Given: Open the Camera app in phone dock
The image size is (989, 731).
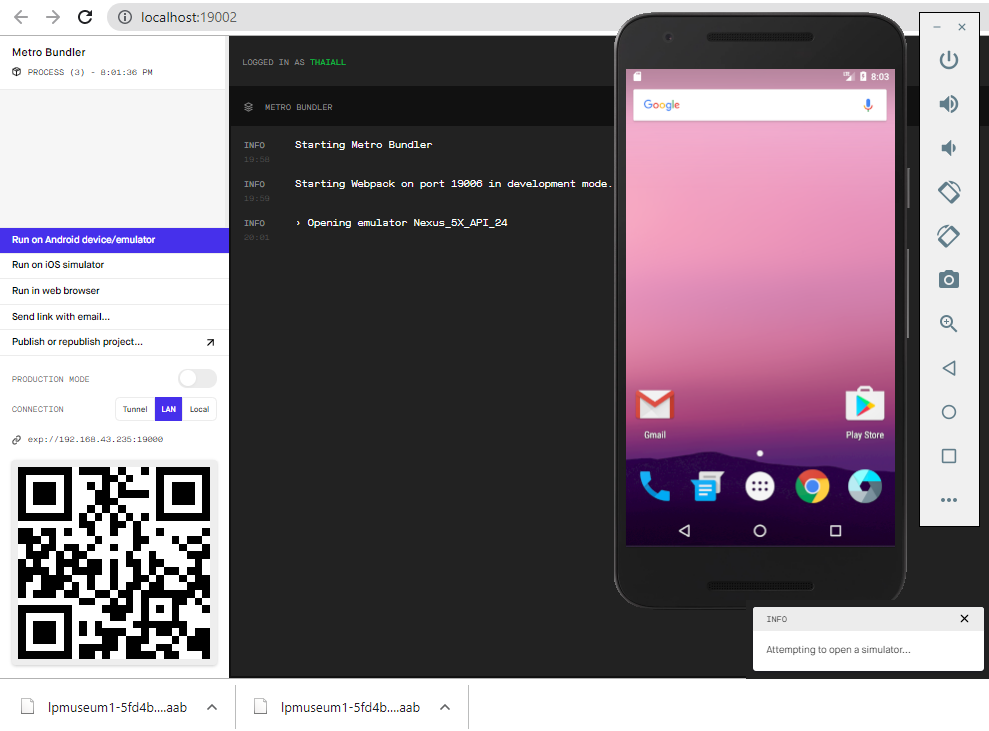Looking at the screenshot, I should point(865,486).
